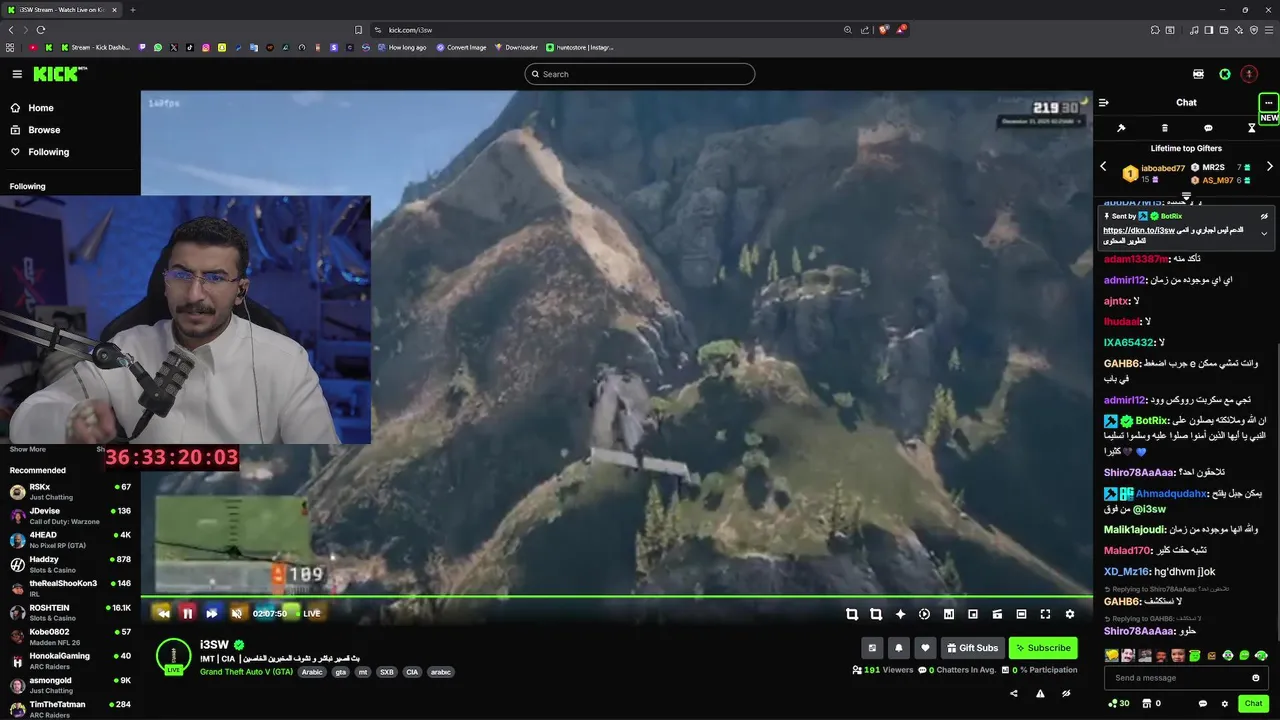
Task: Open player settings gear
Action: click(x=1069, y=614)
